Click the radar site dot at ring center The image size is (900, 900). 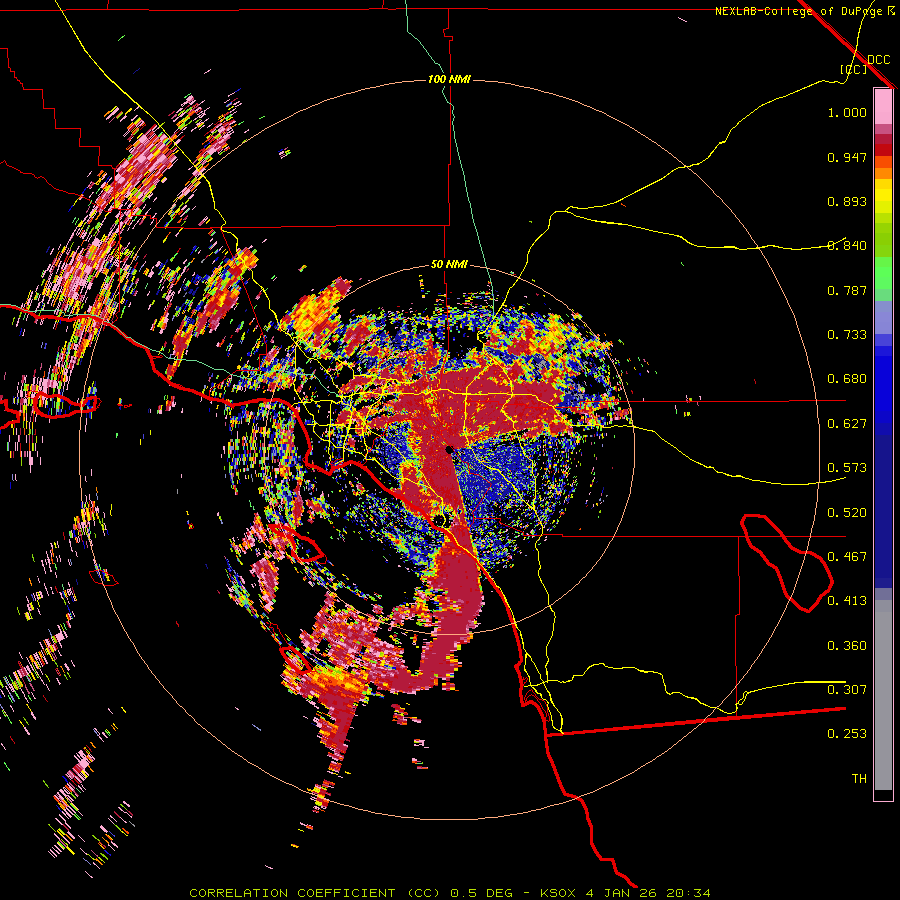tap(449, 450)
